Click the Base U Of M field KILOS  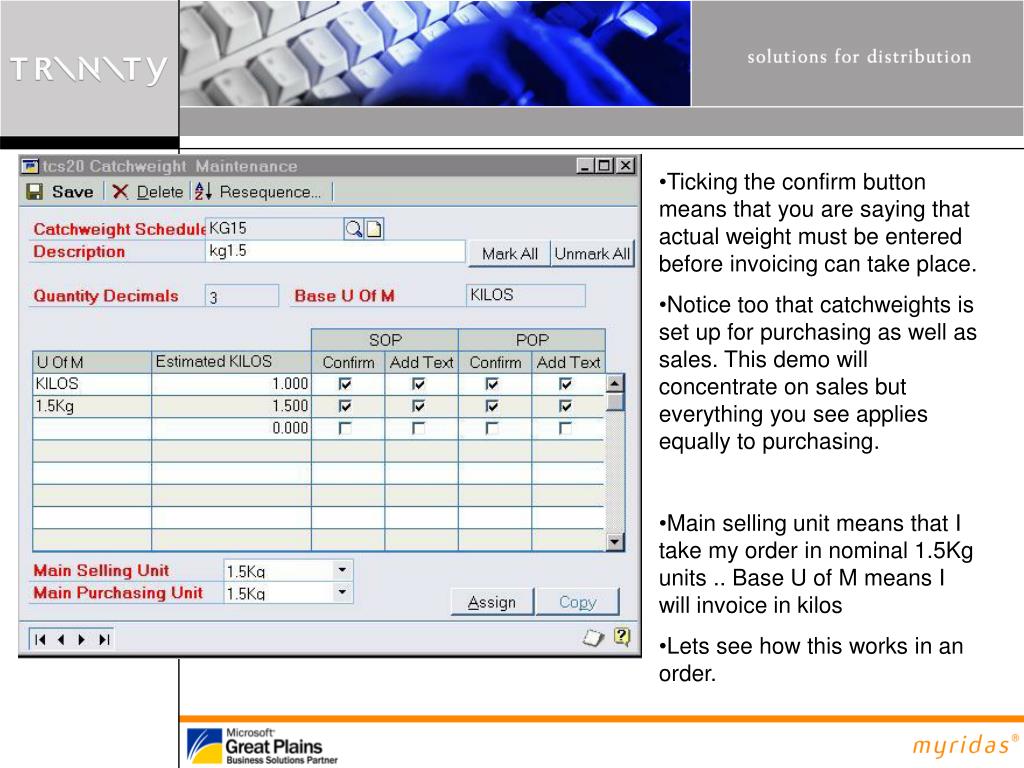[526, 295]
